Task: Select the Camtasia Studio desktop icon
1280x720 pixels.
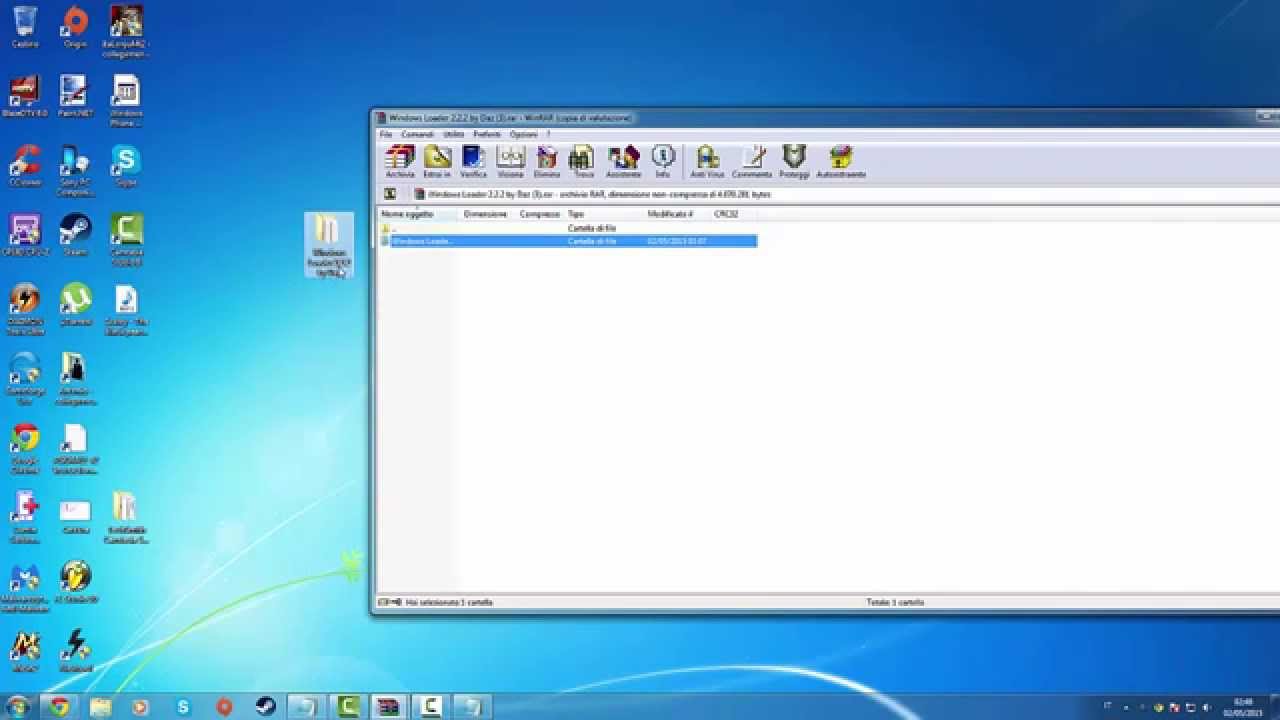Action: tap(125, 240)
